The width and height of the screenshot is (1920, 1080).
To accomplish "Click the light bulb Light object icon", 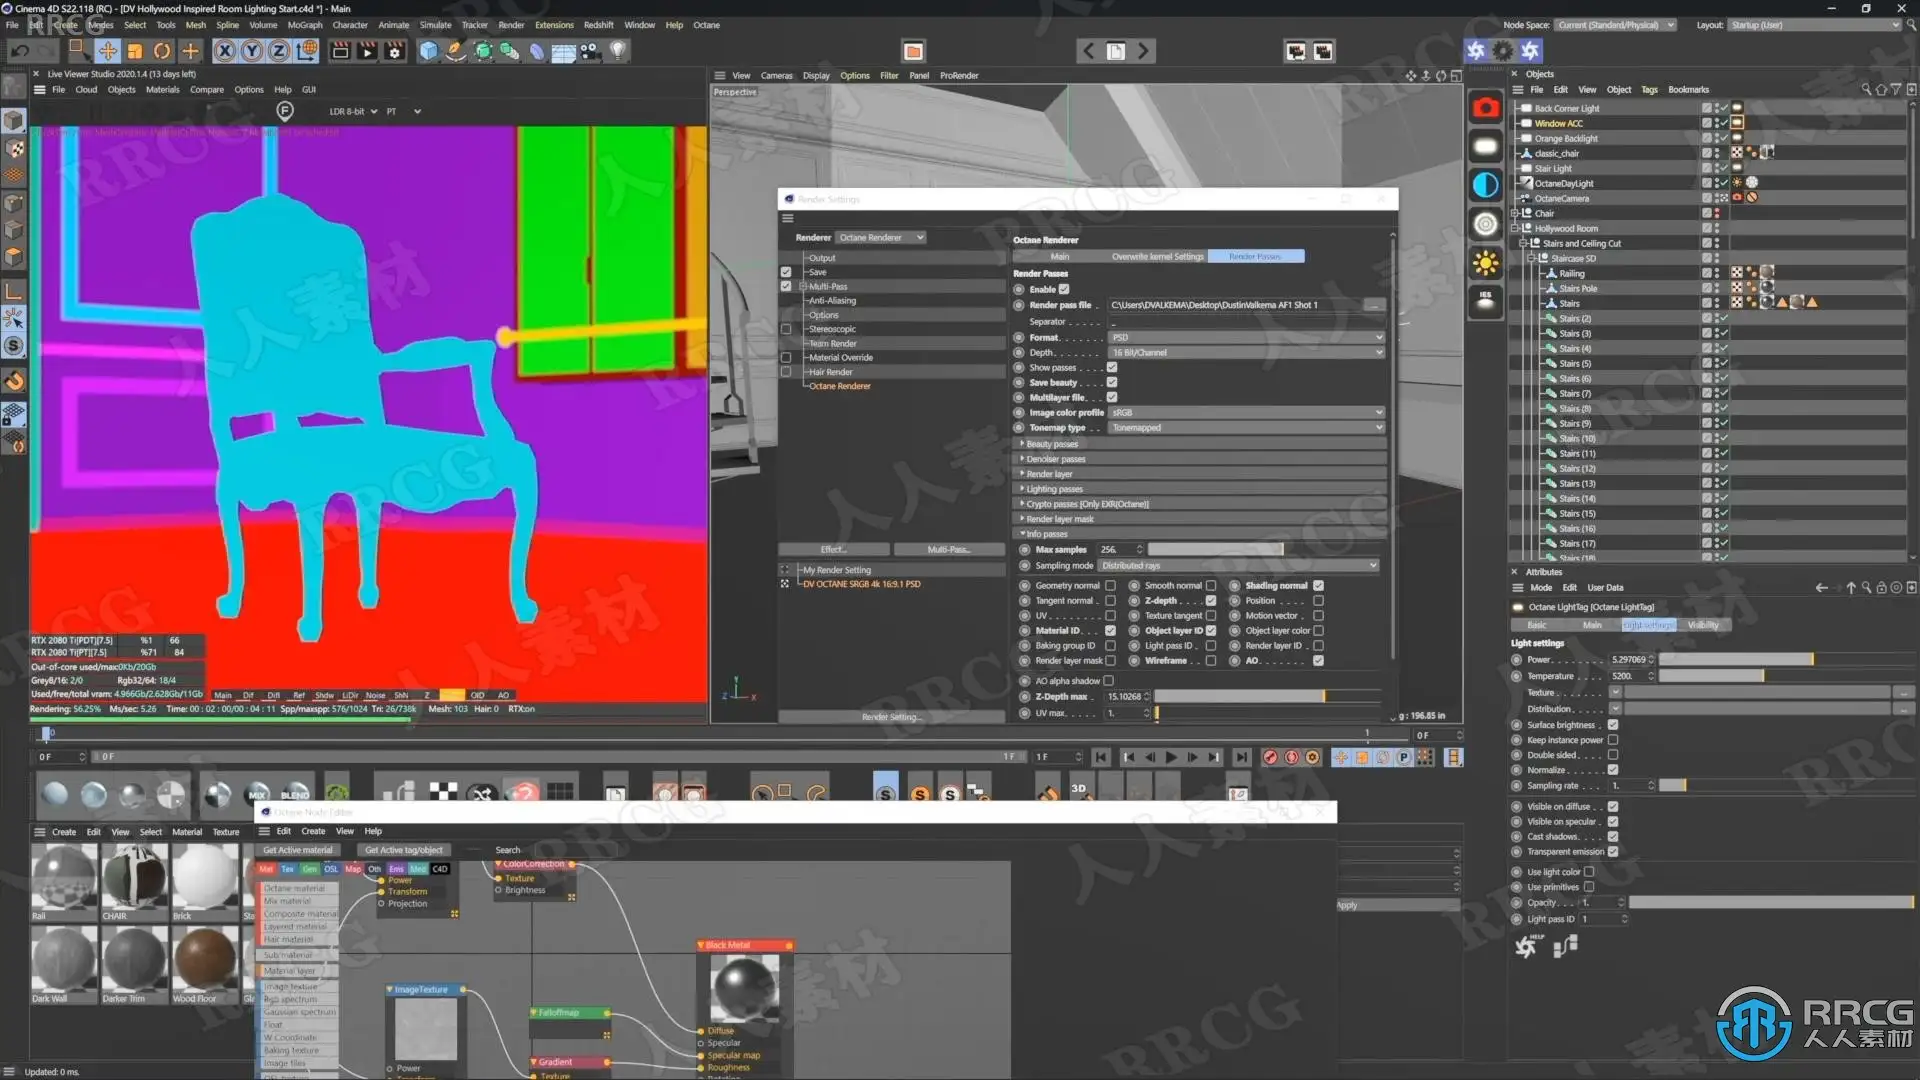I will [618, 50].
